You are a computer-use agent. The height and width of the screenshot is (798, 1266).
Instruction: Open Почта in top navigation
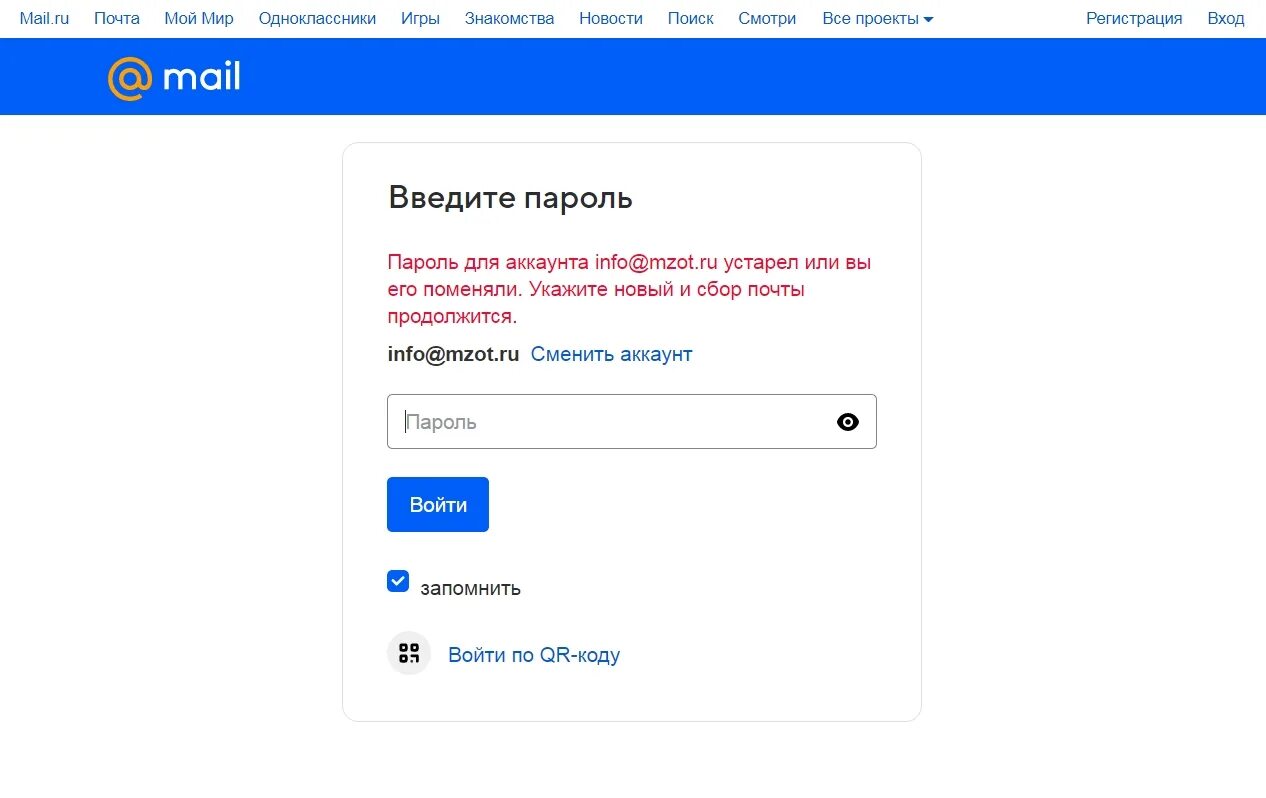(x=117, y=18)
